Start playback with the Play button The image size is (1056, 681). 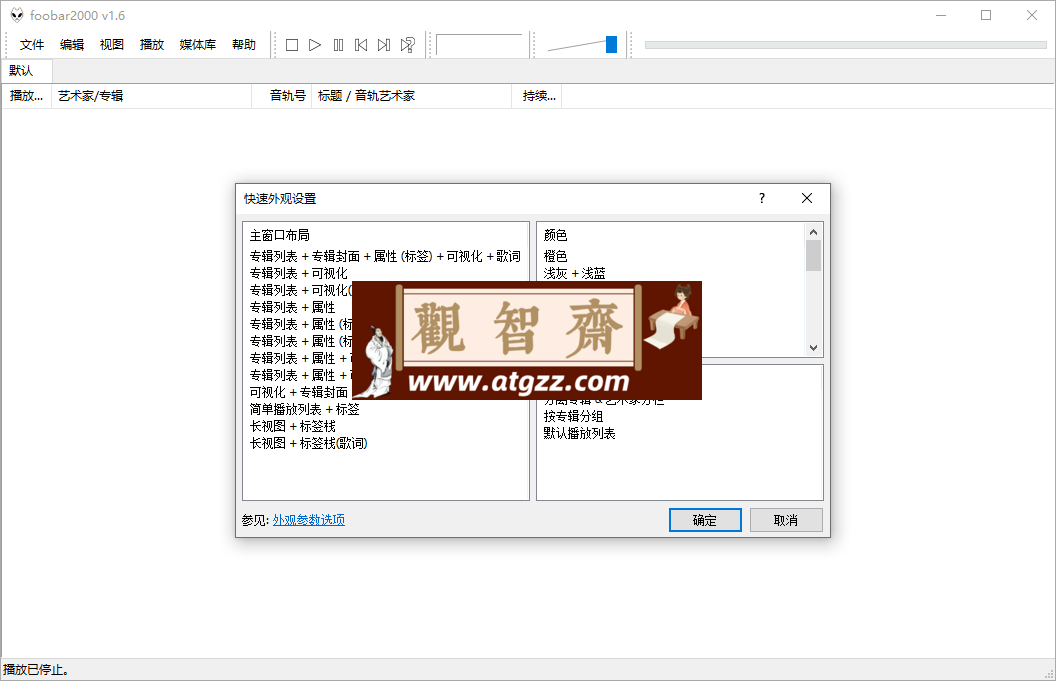315,45
